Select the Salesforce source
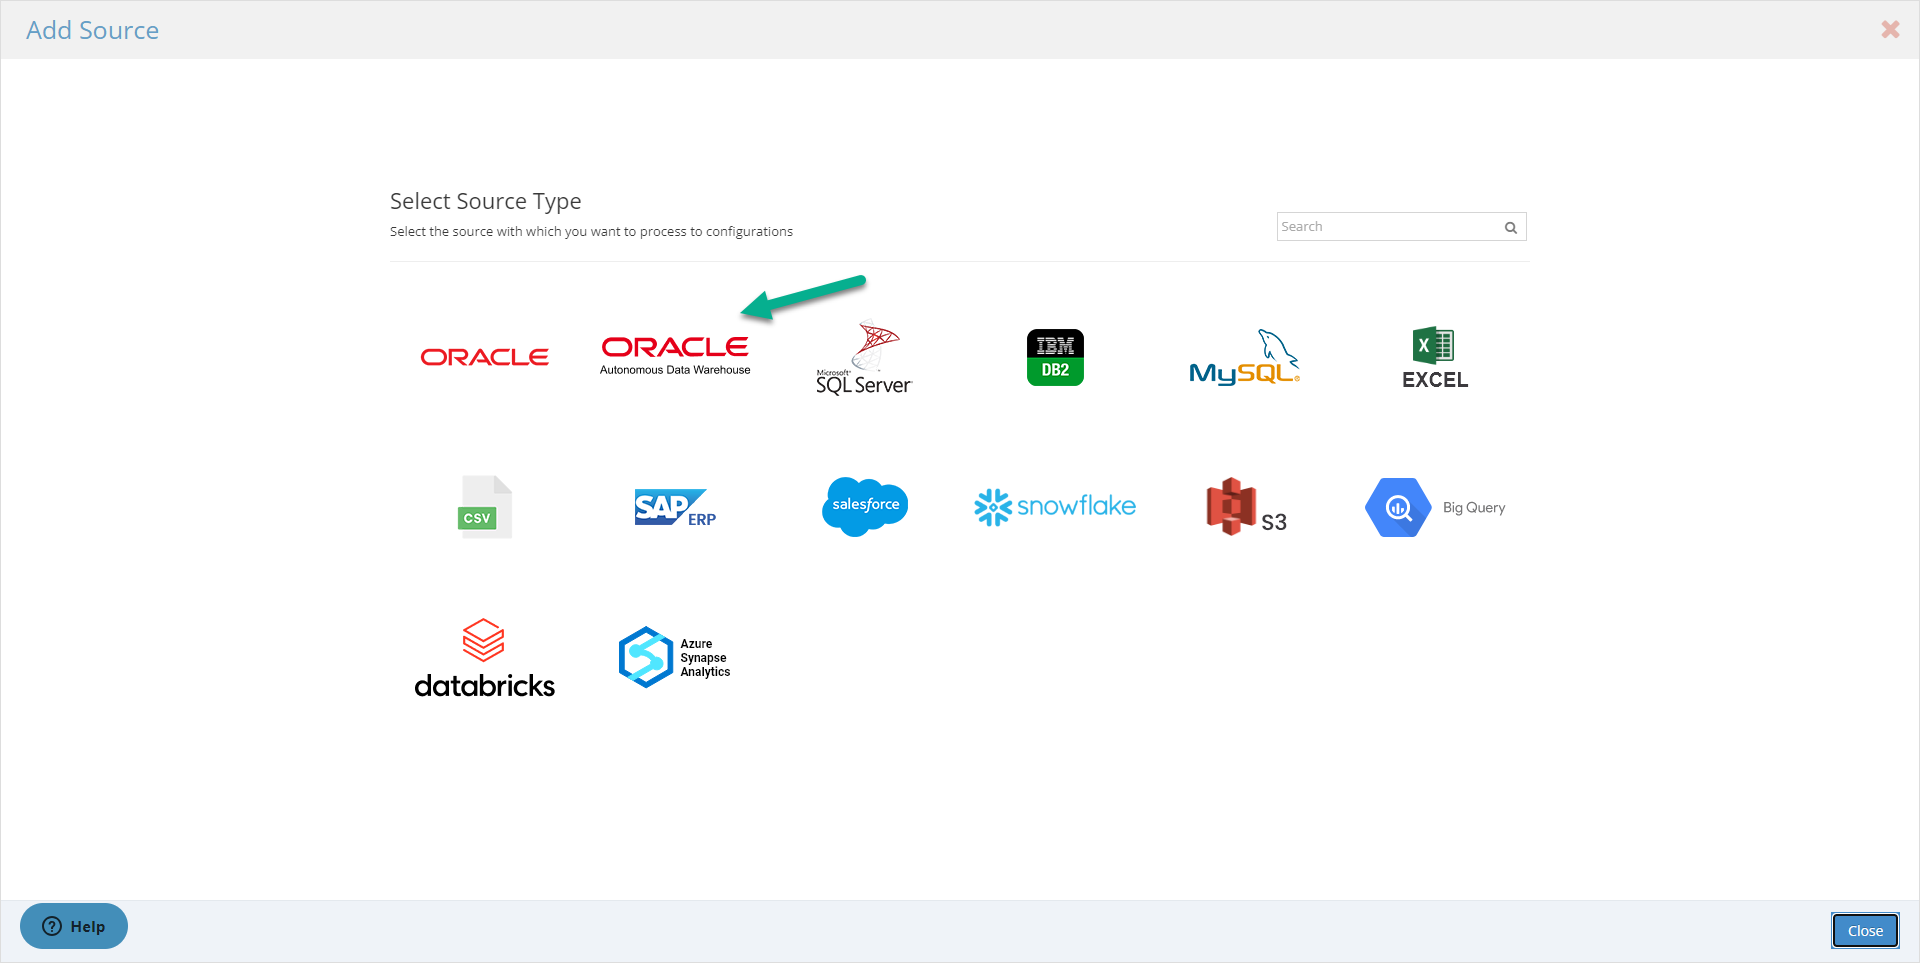 coord(865,507)
